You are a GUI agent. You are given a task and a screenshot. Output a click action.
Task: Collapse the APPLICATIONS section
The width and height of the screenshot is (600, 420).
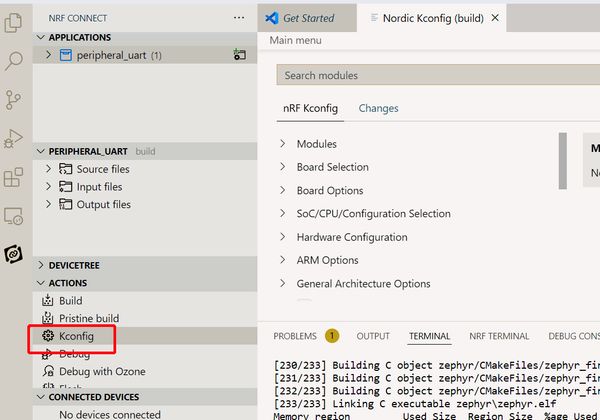(41, 37)
